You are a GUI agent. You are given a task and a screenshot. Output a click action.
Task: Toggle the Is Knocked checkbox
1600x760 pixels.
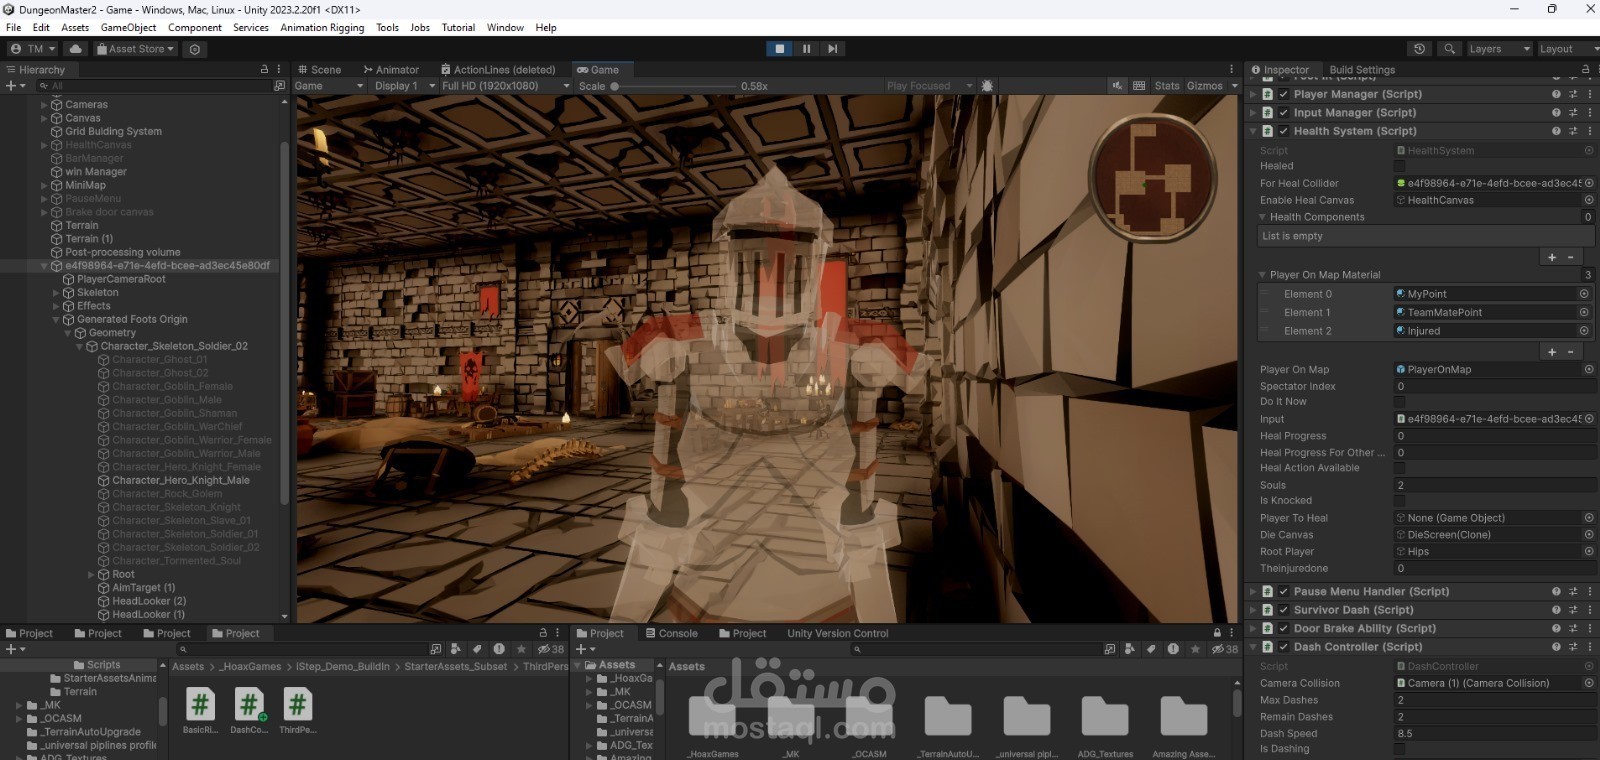[1400, 501]
